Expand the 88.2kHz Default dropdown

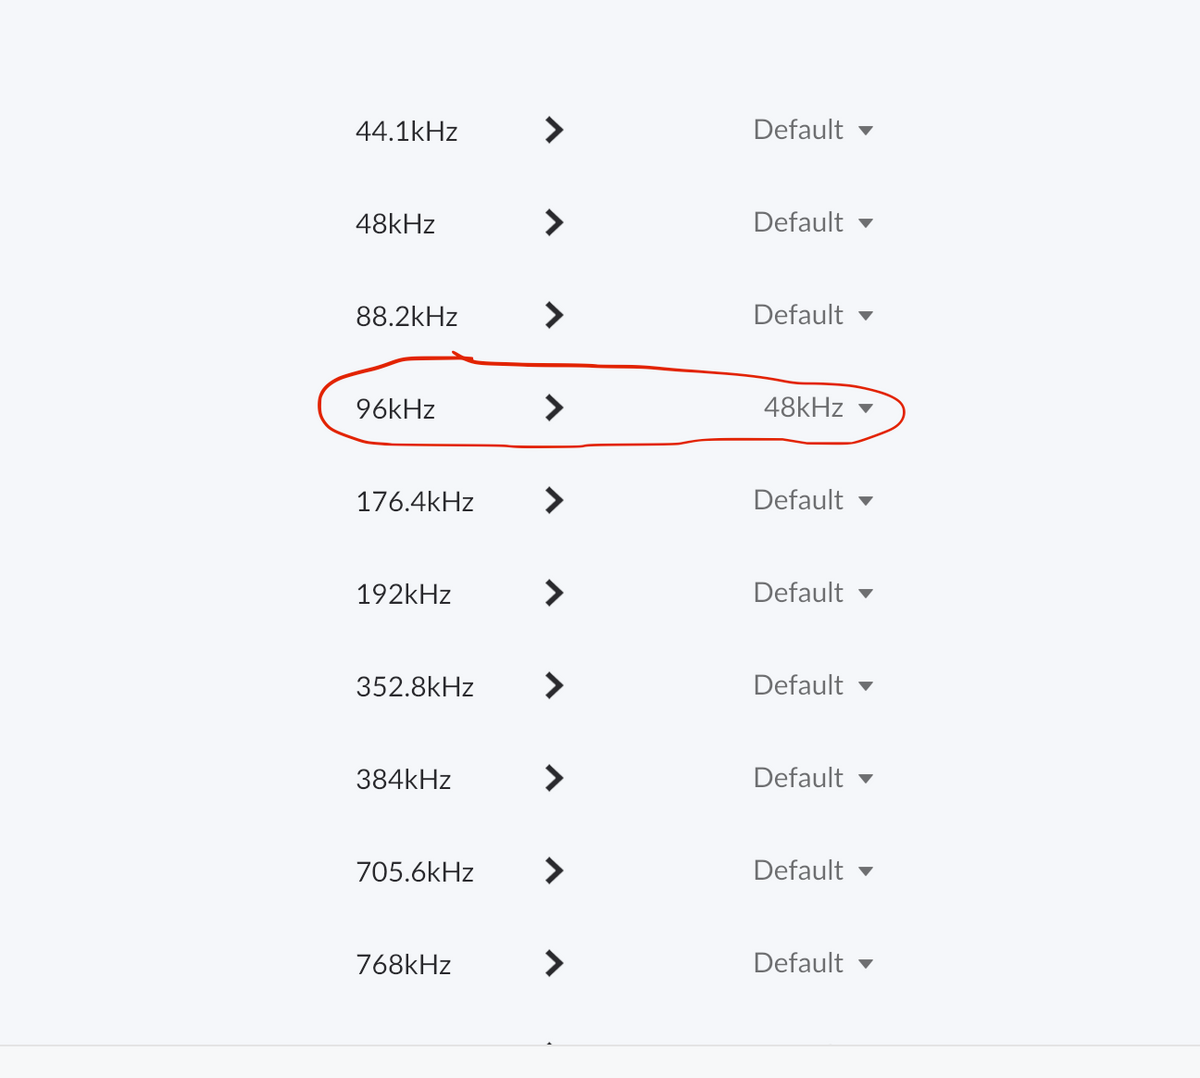pos(813,315)
